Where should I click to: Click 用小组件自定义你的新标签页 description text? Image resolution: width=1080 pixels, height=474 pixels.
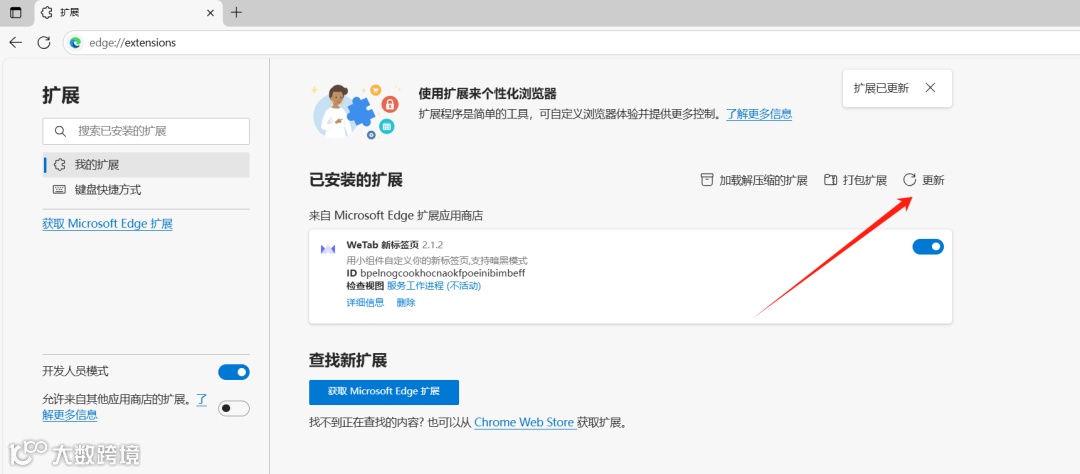(437, 260)
